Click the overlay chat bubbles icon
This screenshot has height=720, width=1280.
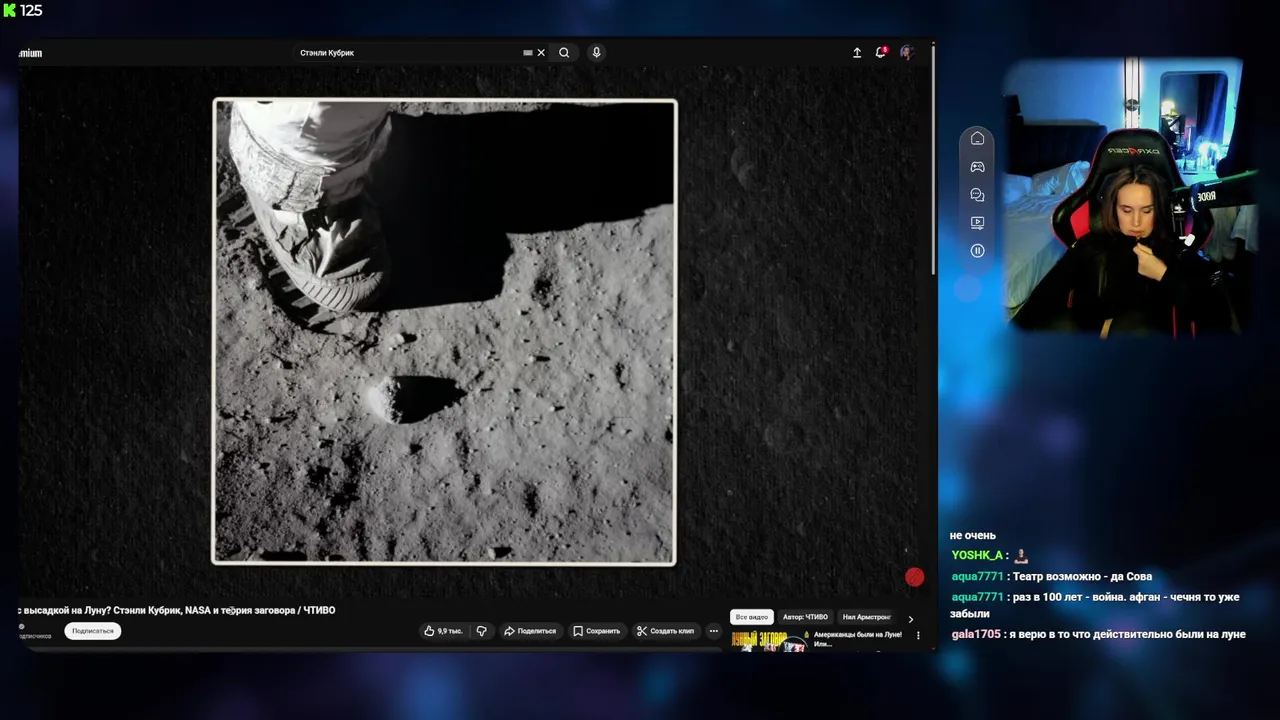(x=978, y=195)
